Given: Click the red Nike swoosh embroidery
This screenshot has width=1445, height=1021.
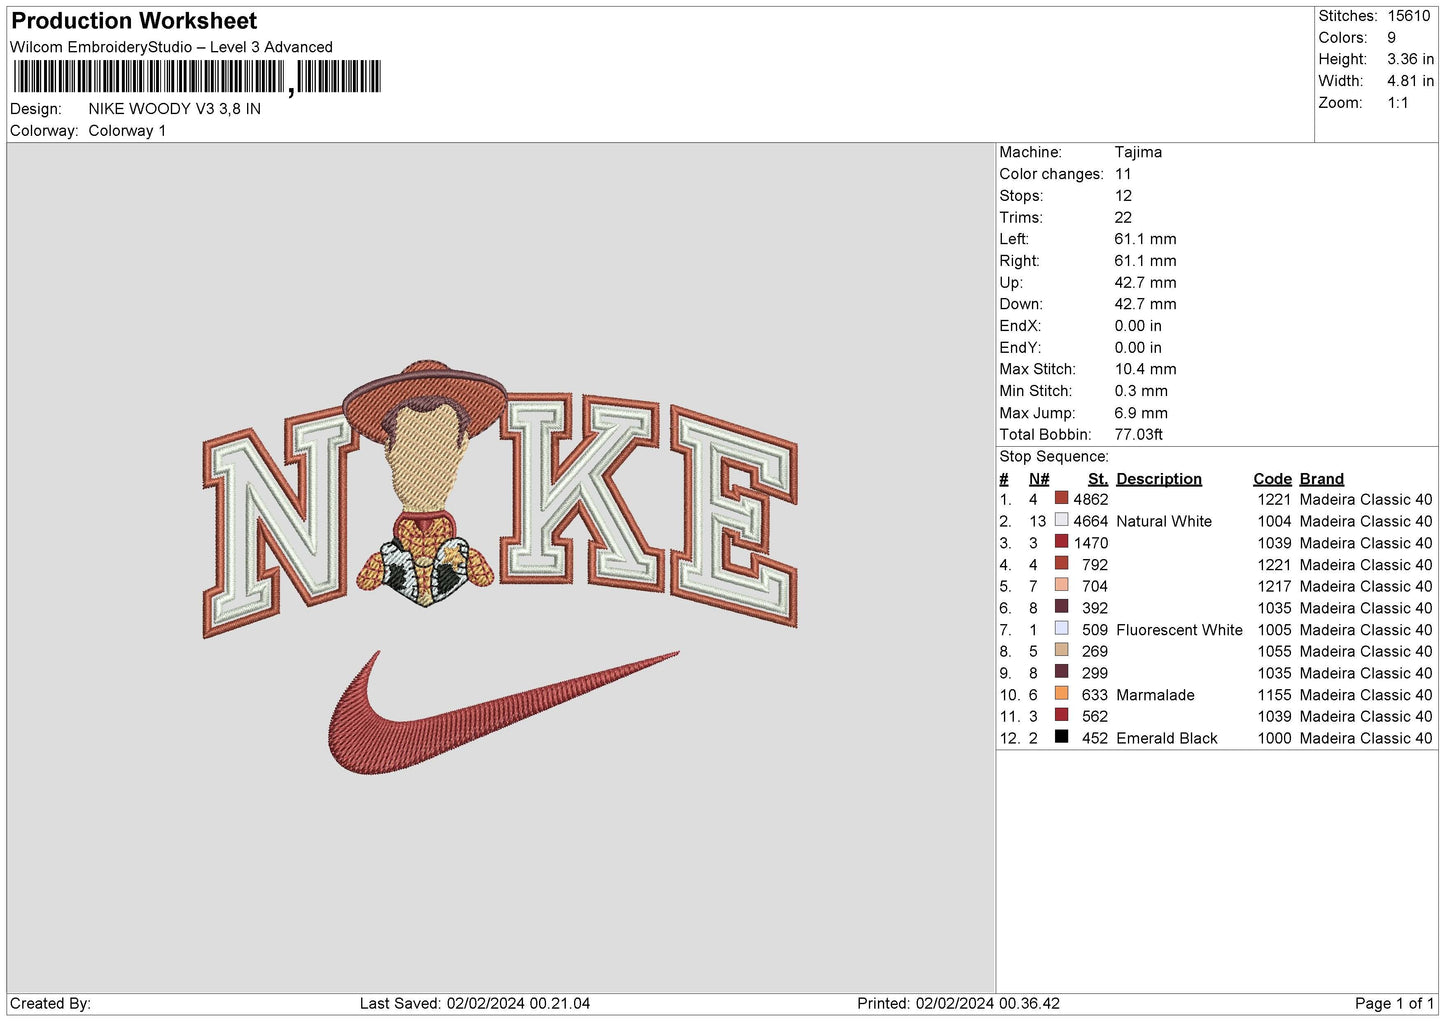Looking at the screenshot, I should point(503,711).
